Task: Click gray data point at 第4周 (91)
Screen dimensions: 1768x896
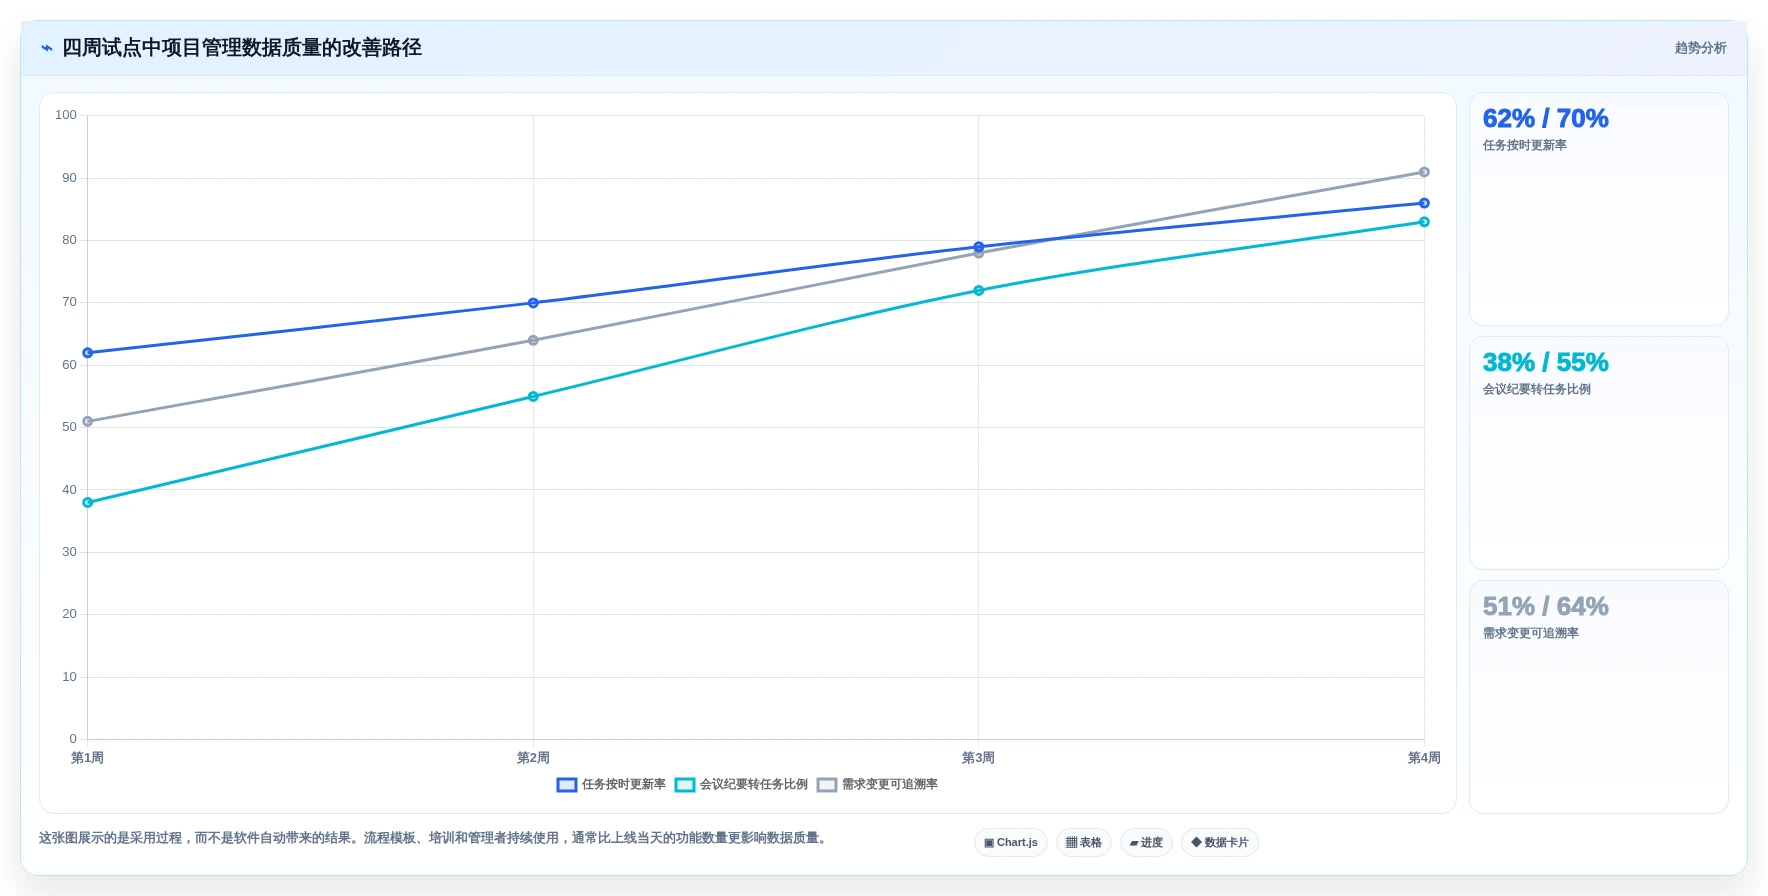Action: (x=1424, y=172)
